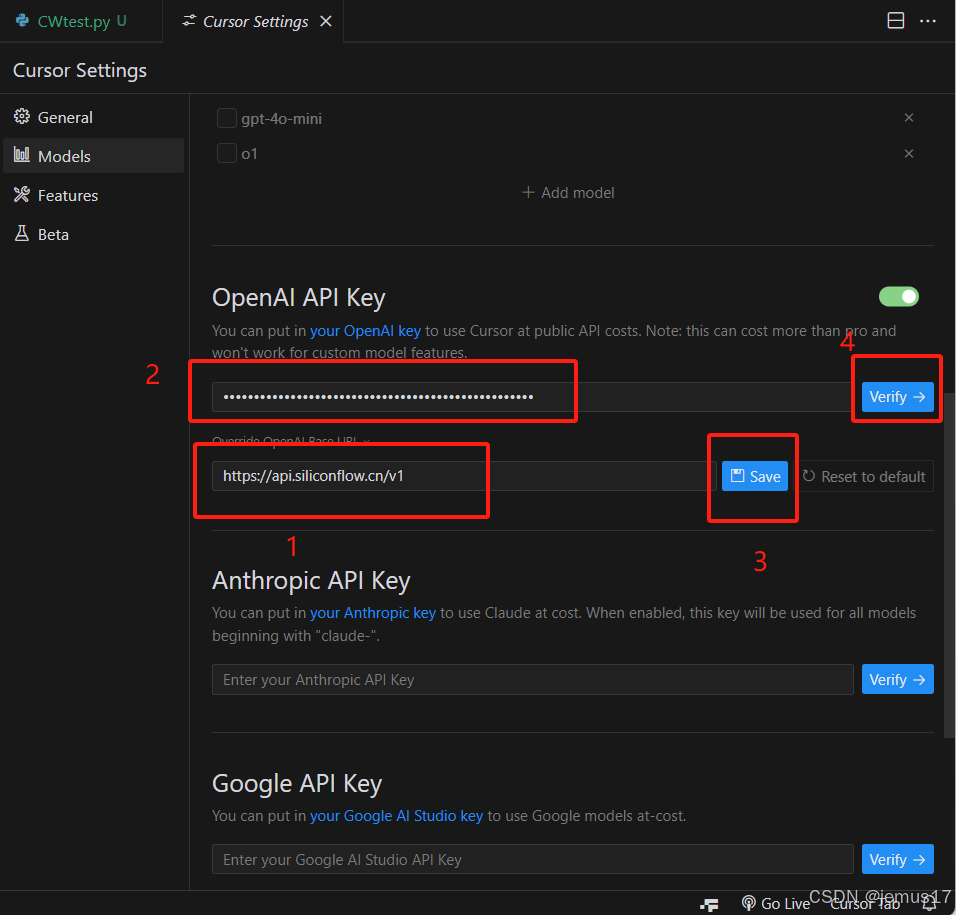Open 'your Google AI Studio key' link

coord(396,816)
